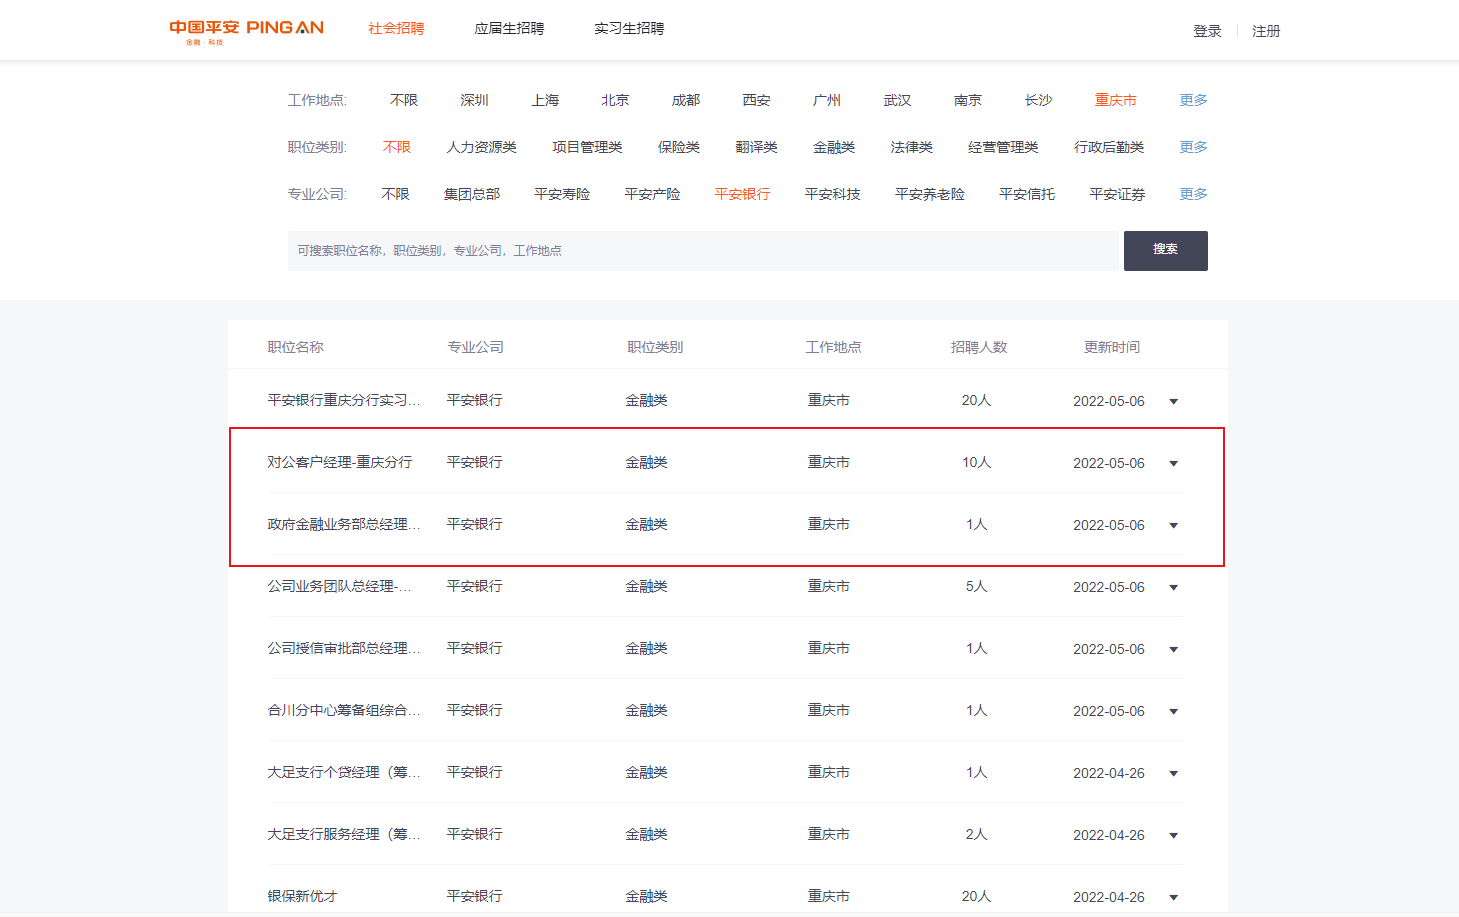Screen dimensions: 1459x917
Task: Open job 大足支行服务经理（筹…
Action: (x=344, y=834)
